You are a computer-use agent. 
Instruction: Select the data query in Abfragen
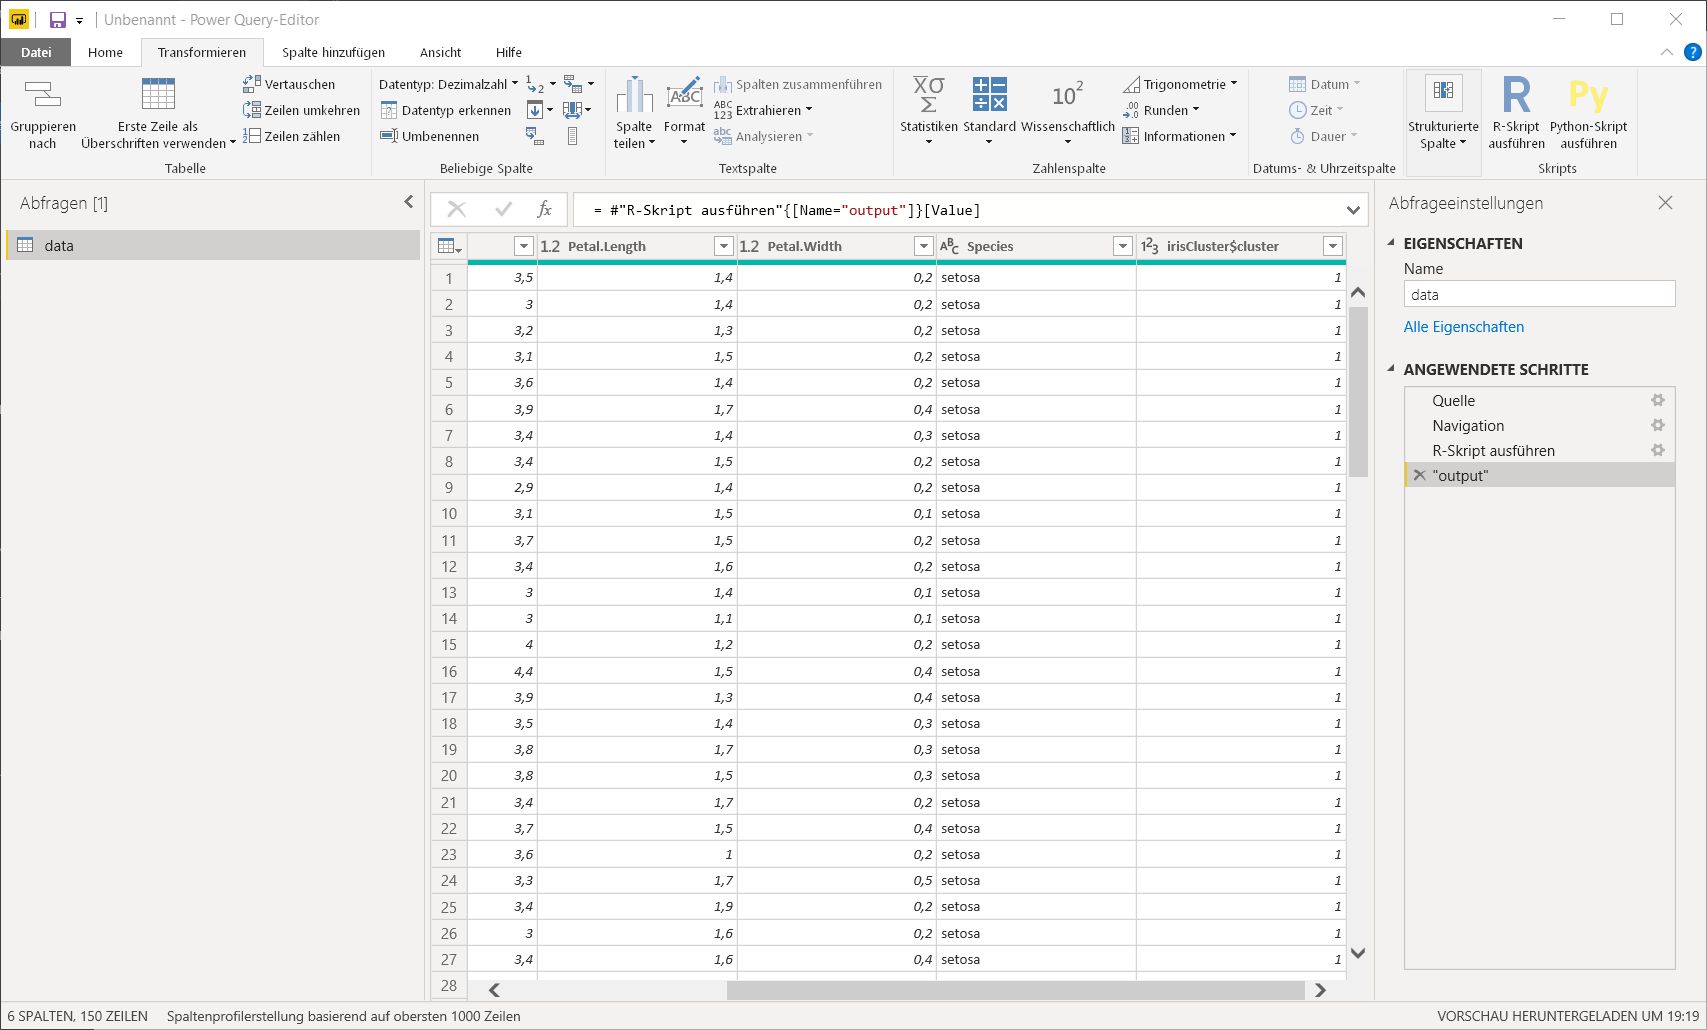click(x=213, y=245)
